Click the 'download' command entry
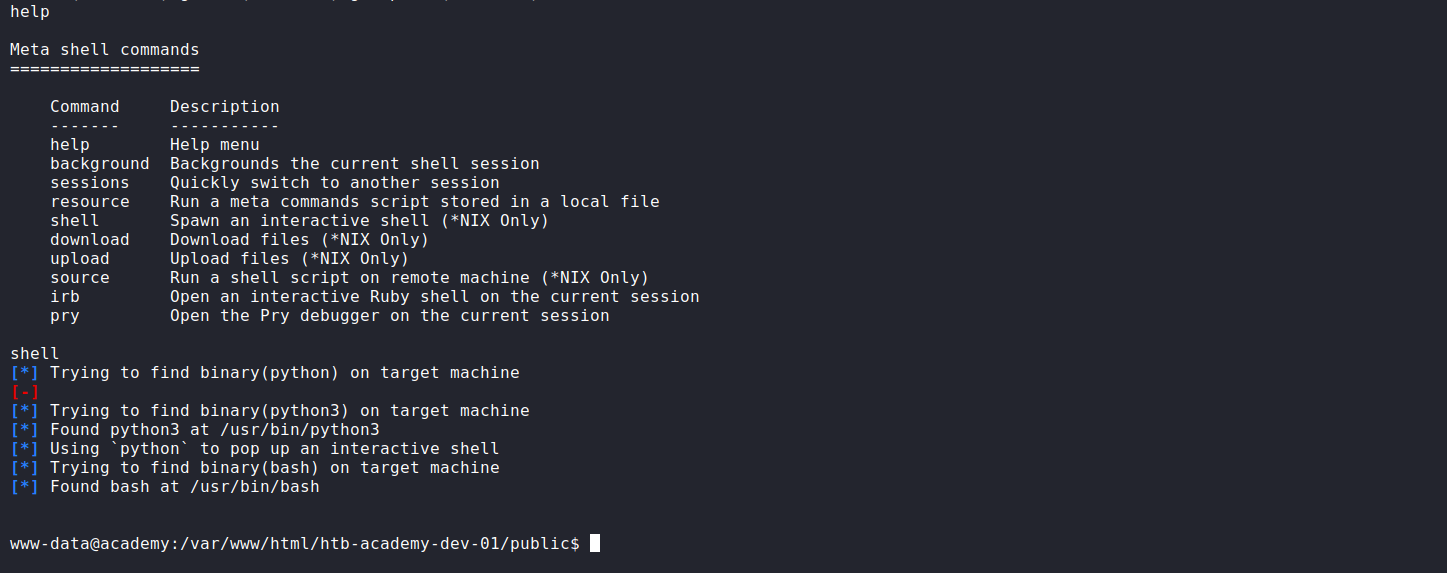Screen dimensions: 1447x573 point(90,240)
